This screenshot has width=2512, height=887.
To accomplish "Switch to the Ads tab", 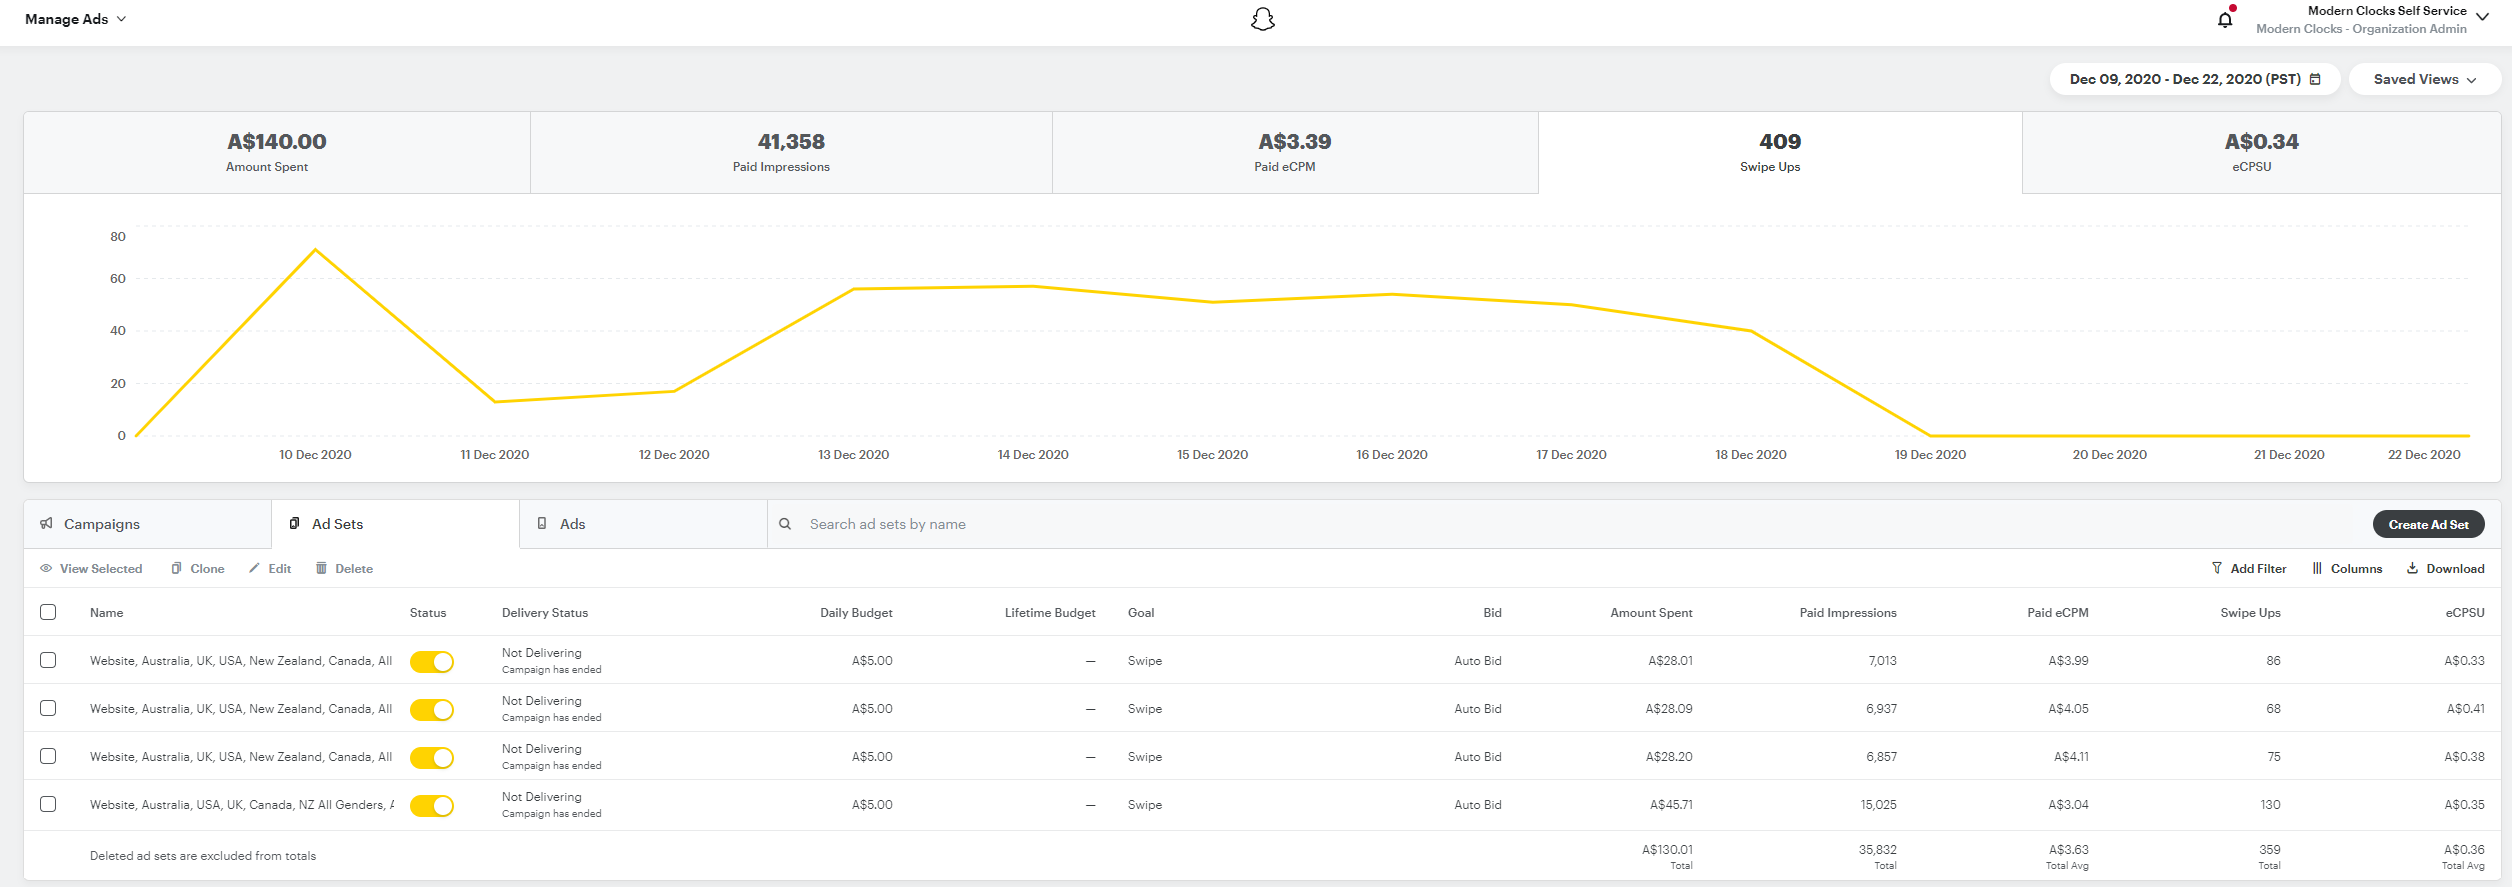I will coord(572,524).
